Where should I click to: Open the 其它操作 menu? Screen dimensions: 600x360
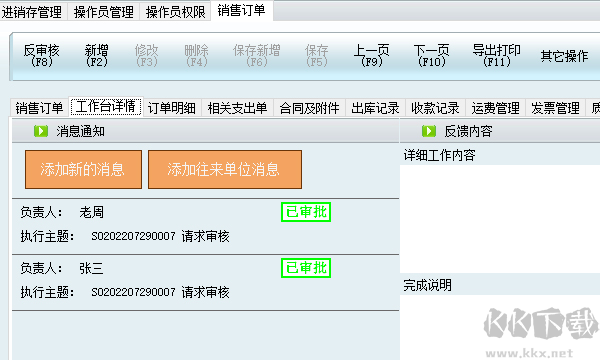pos(564,56)
